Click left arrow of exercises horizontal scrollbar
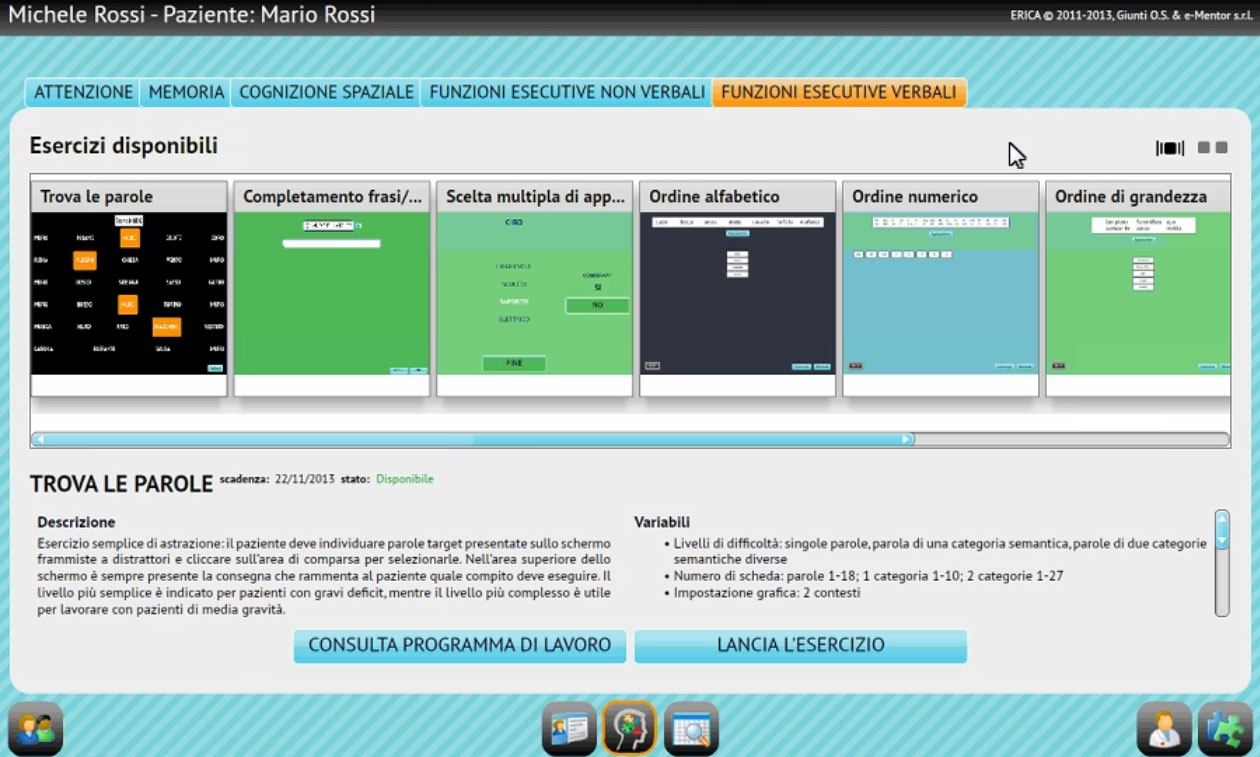 (x=39, y=439)
